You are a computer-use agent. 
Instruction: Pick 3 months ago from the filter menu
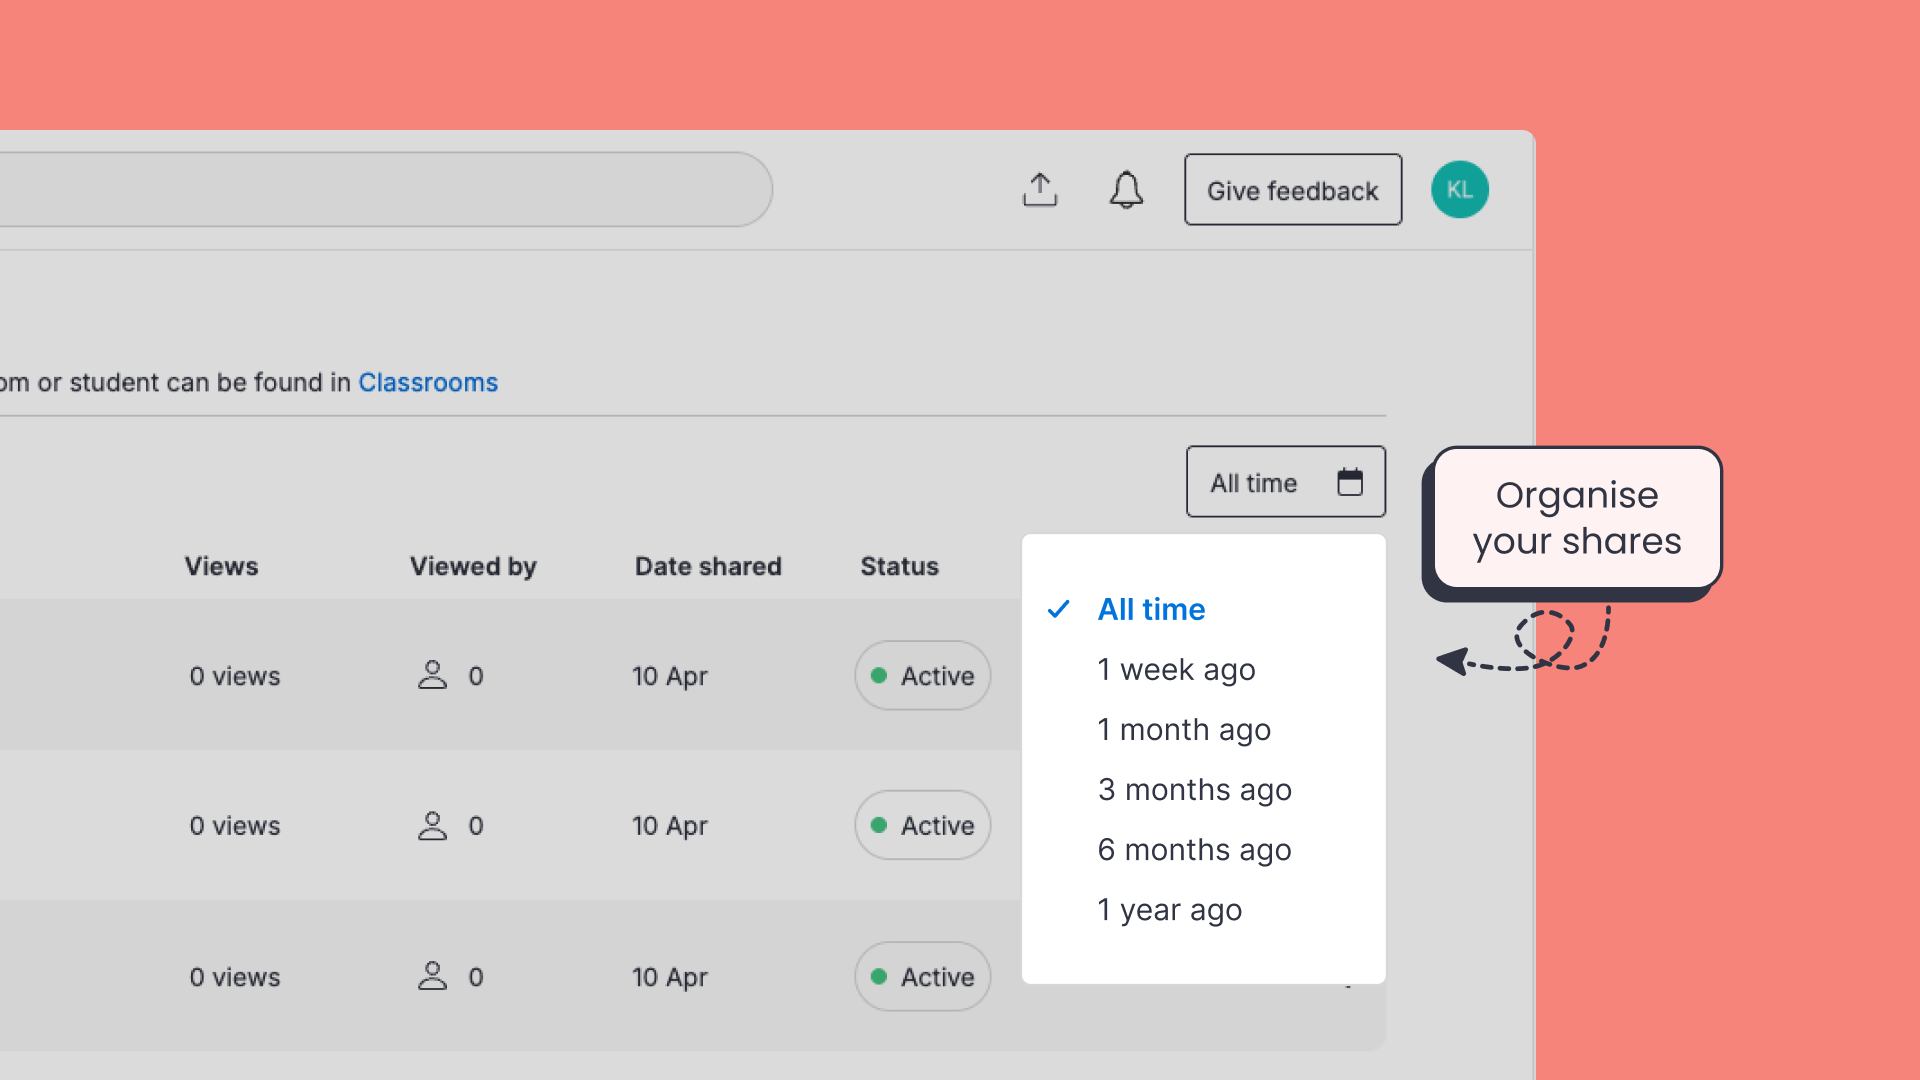[x=1194, y=789]
